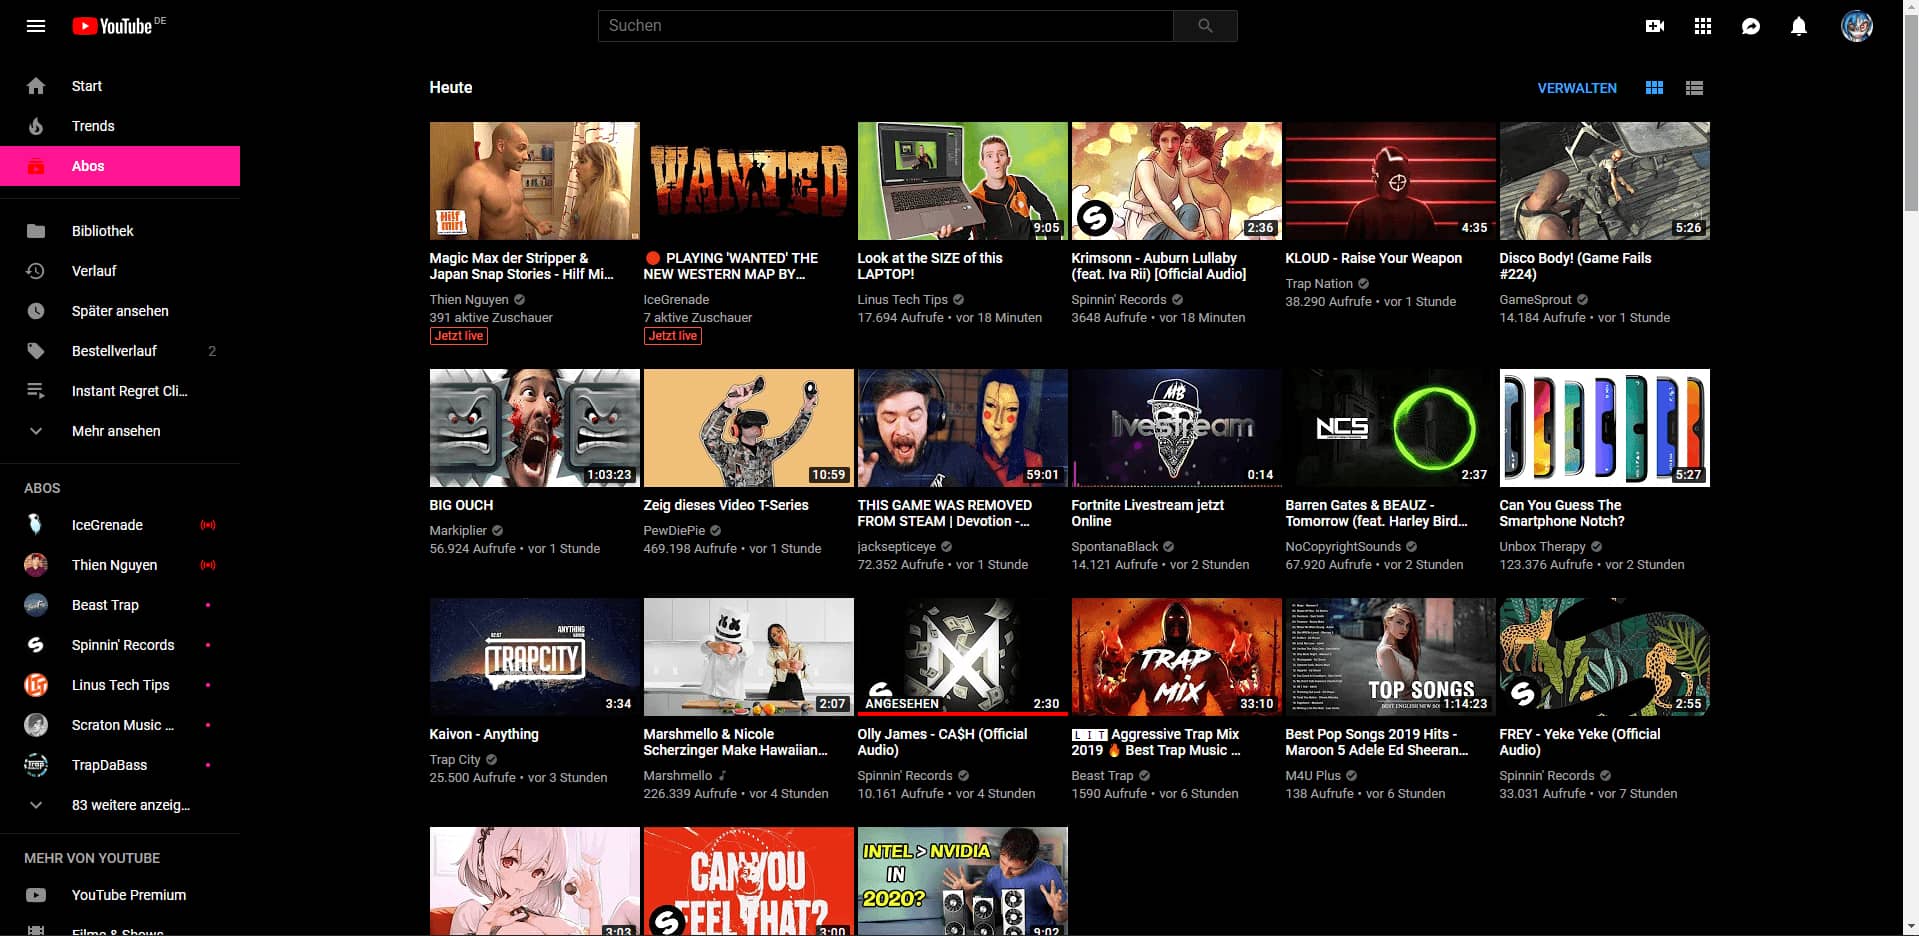1919x936 pixels.
Task: Switch to list view layout icon
Action: (1694, 88)
